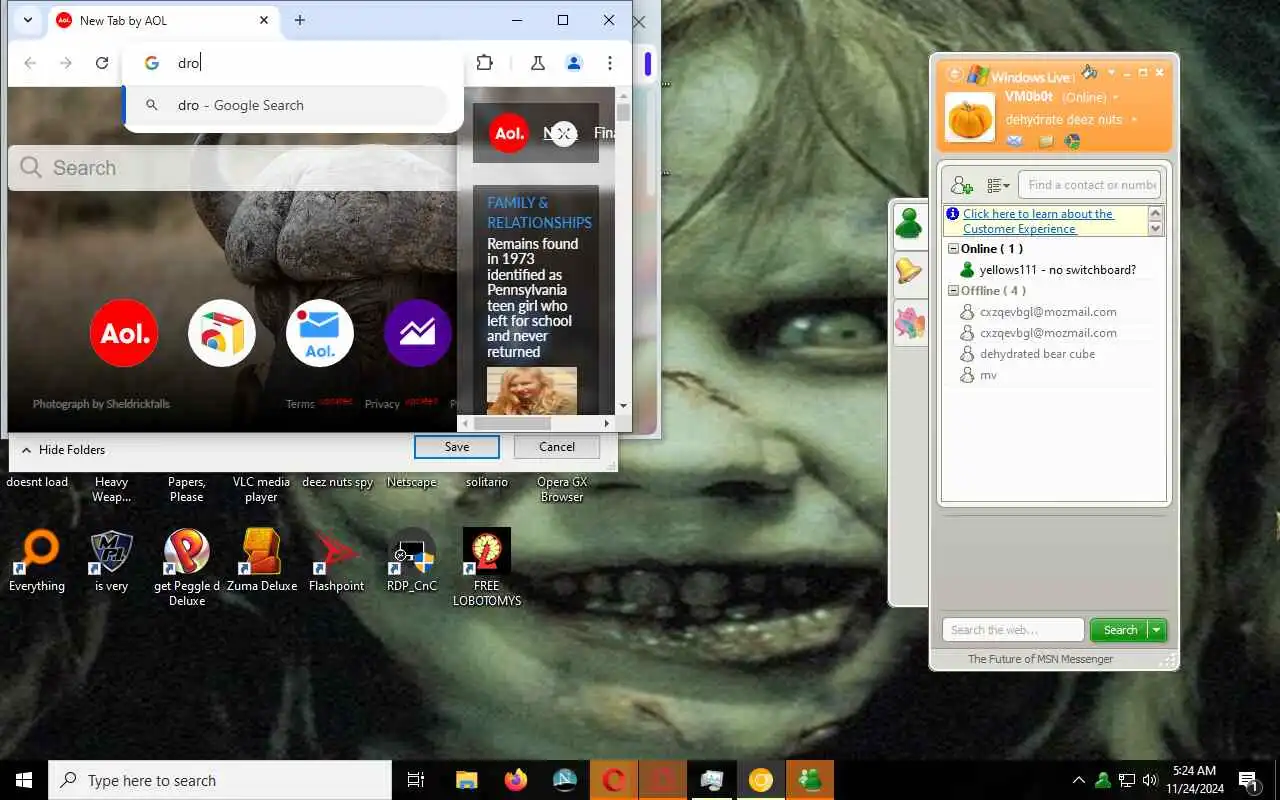Open the VM0b0t online status dropdown

[1116, 98]
